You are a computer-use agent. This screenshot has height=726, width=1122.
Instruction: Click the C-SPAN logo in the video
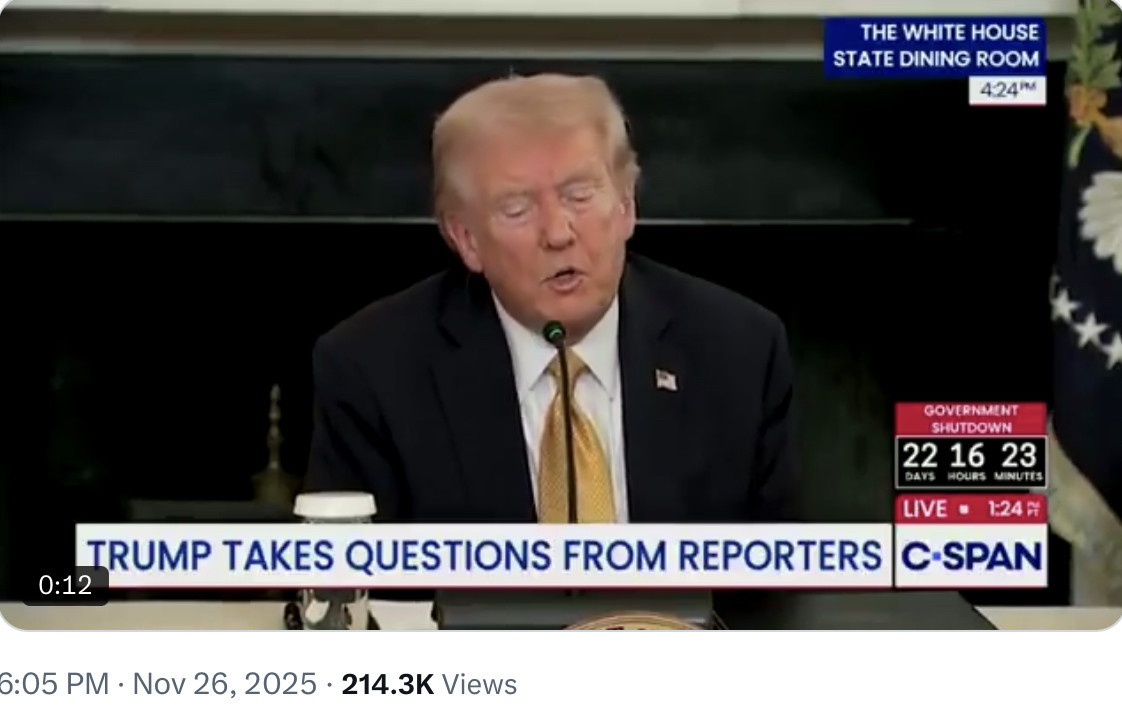(970, 556)
